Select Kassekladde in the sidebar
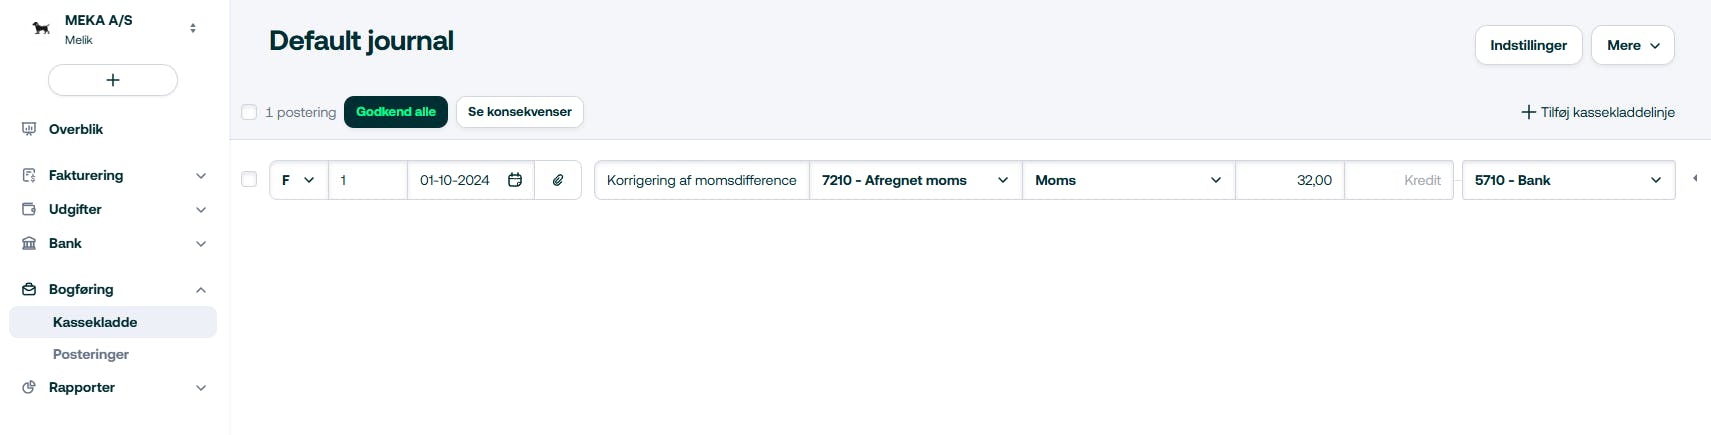1711x435 pixels. coord(95,322)
